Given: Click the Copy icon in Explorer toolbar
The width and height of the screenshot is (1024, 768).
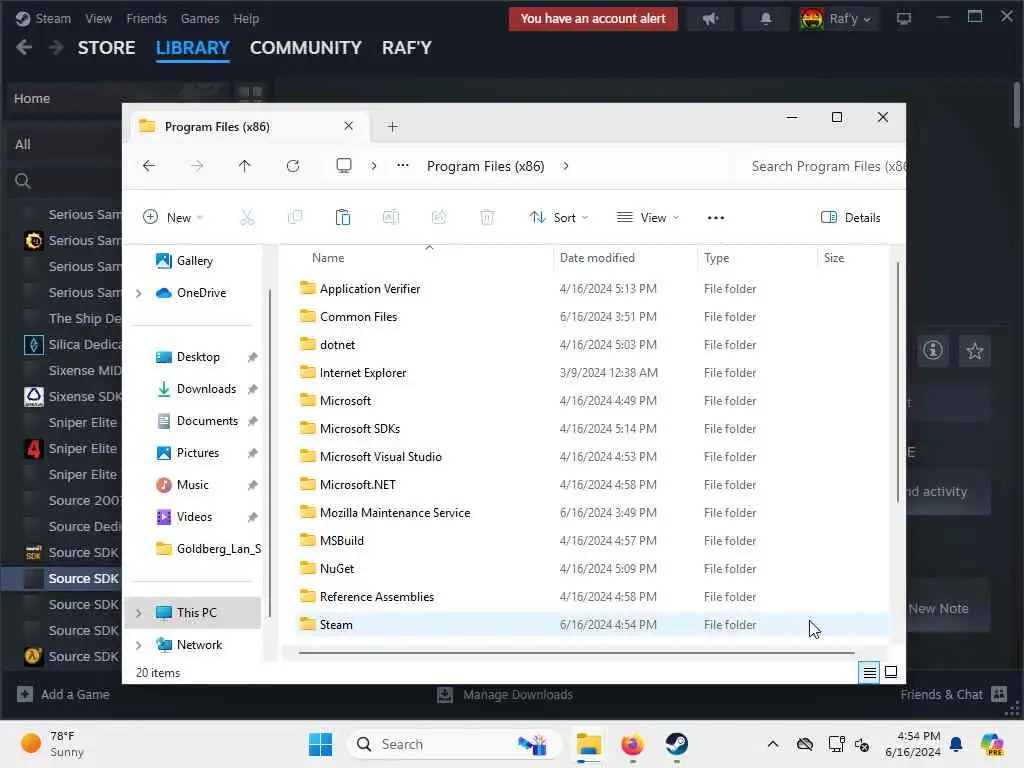Looking at the screenshot, I should [x=295, y=217].
